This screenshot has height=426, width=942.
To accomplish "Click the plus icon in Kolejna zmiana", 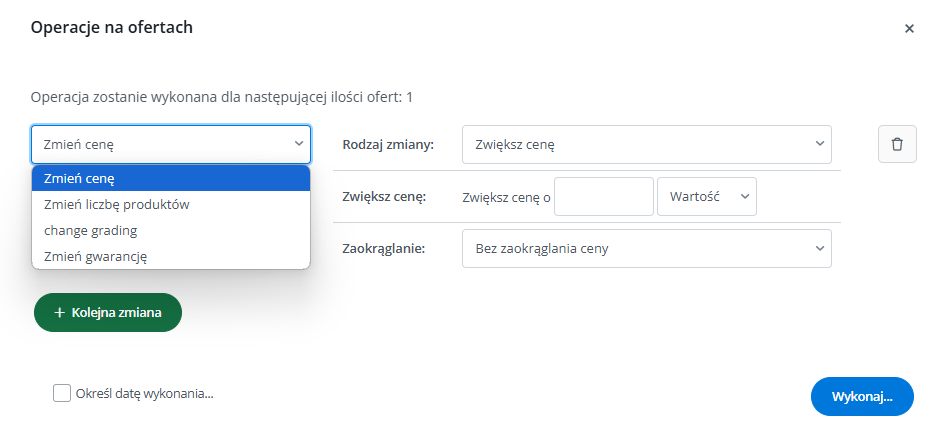I will coord(59,312).
